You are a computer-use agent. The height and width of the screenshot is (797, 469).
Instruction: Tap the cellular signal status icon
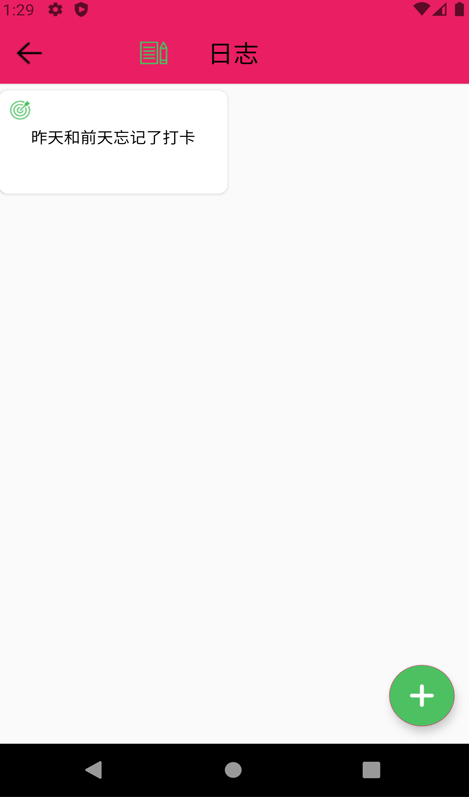point(440,9)
